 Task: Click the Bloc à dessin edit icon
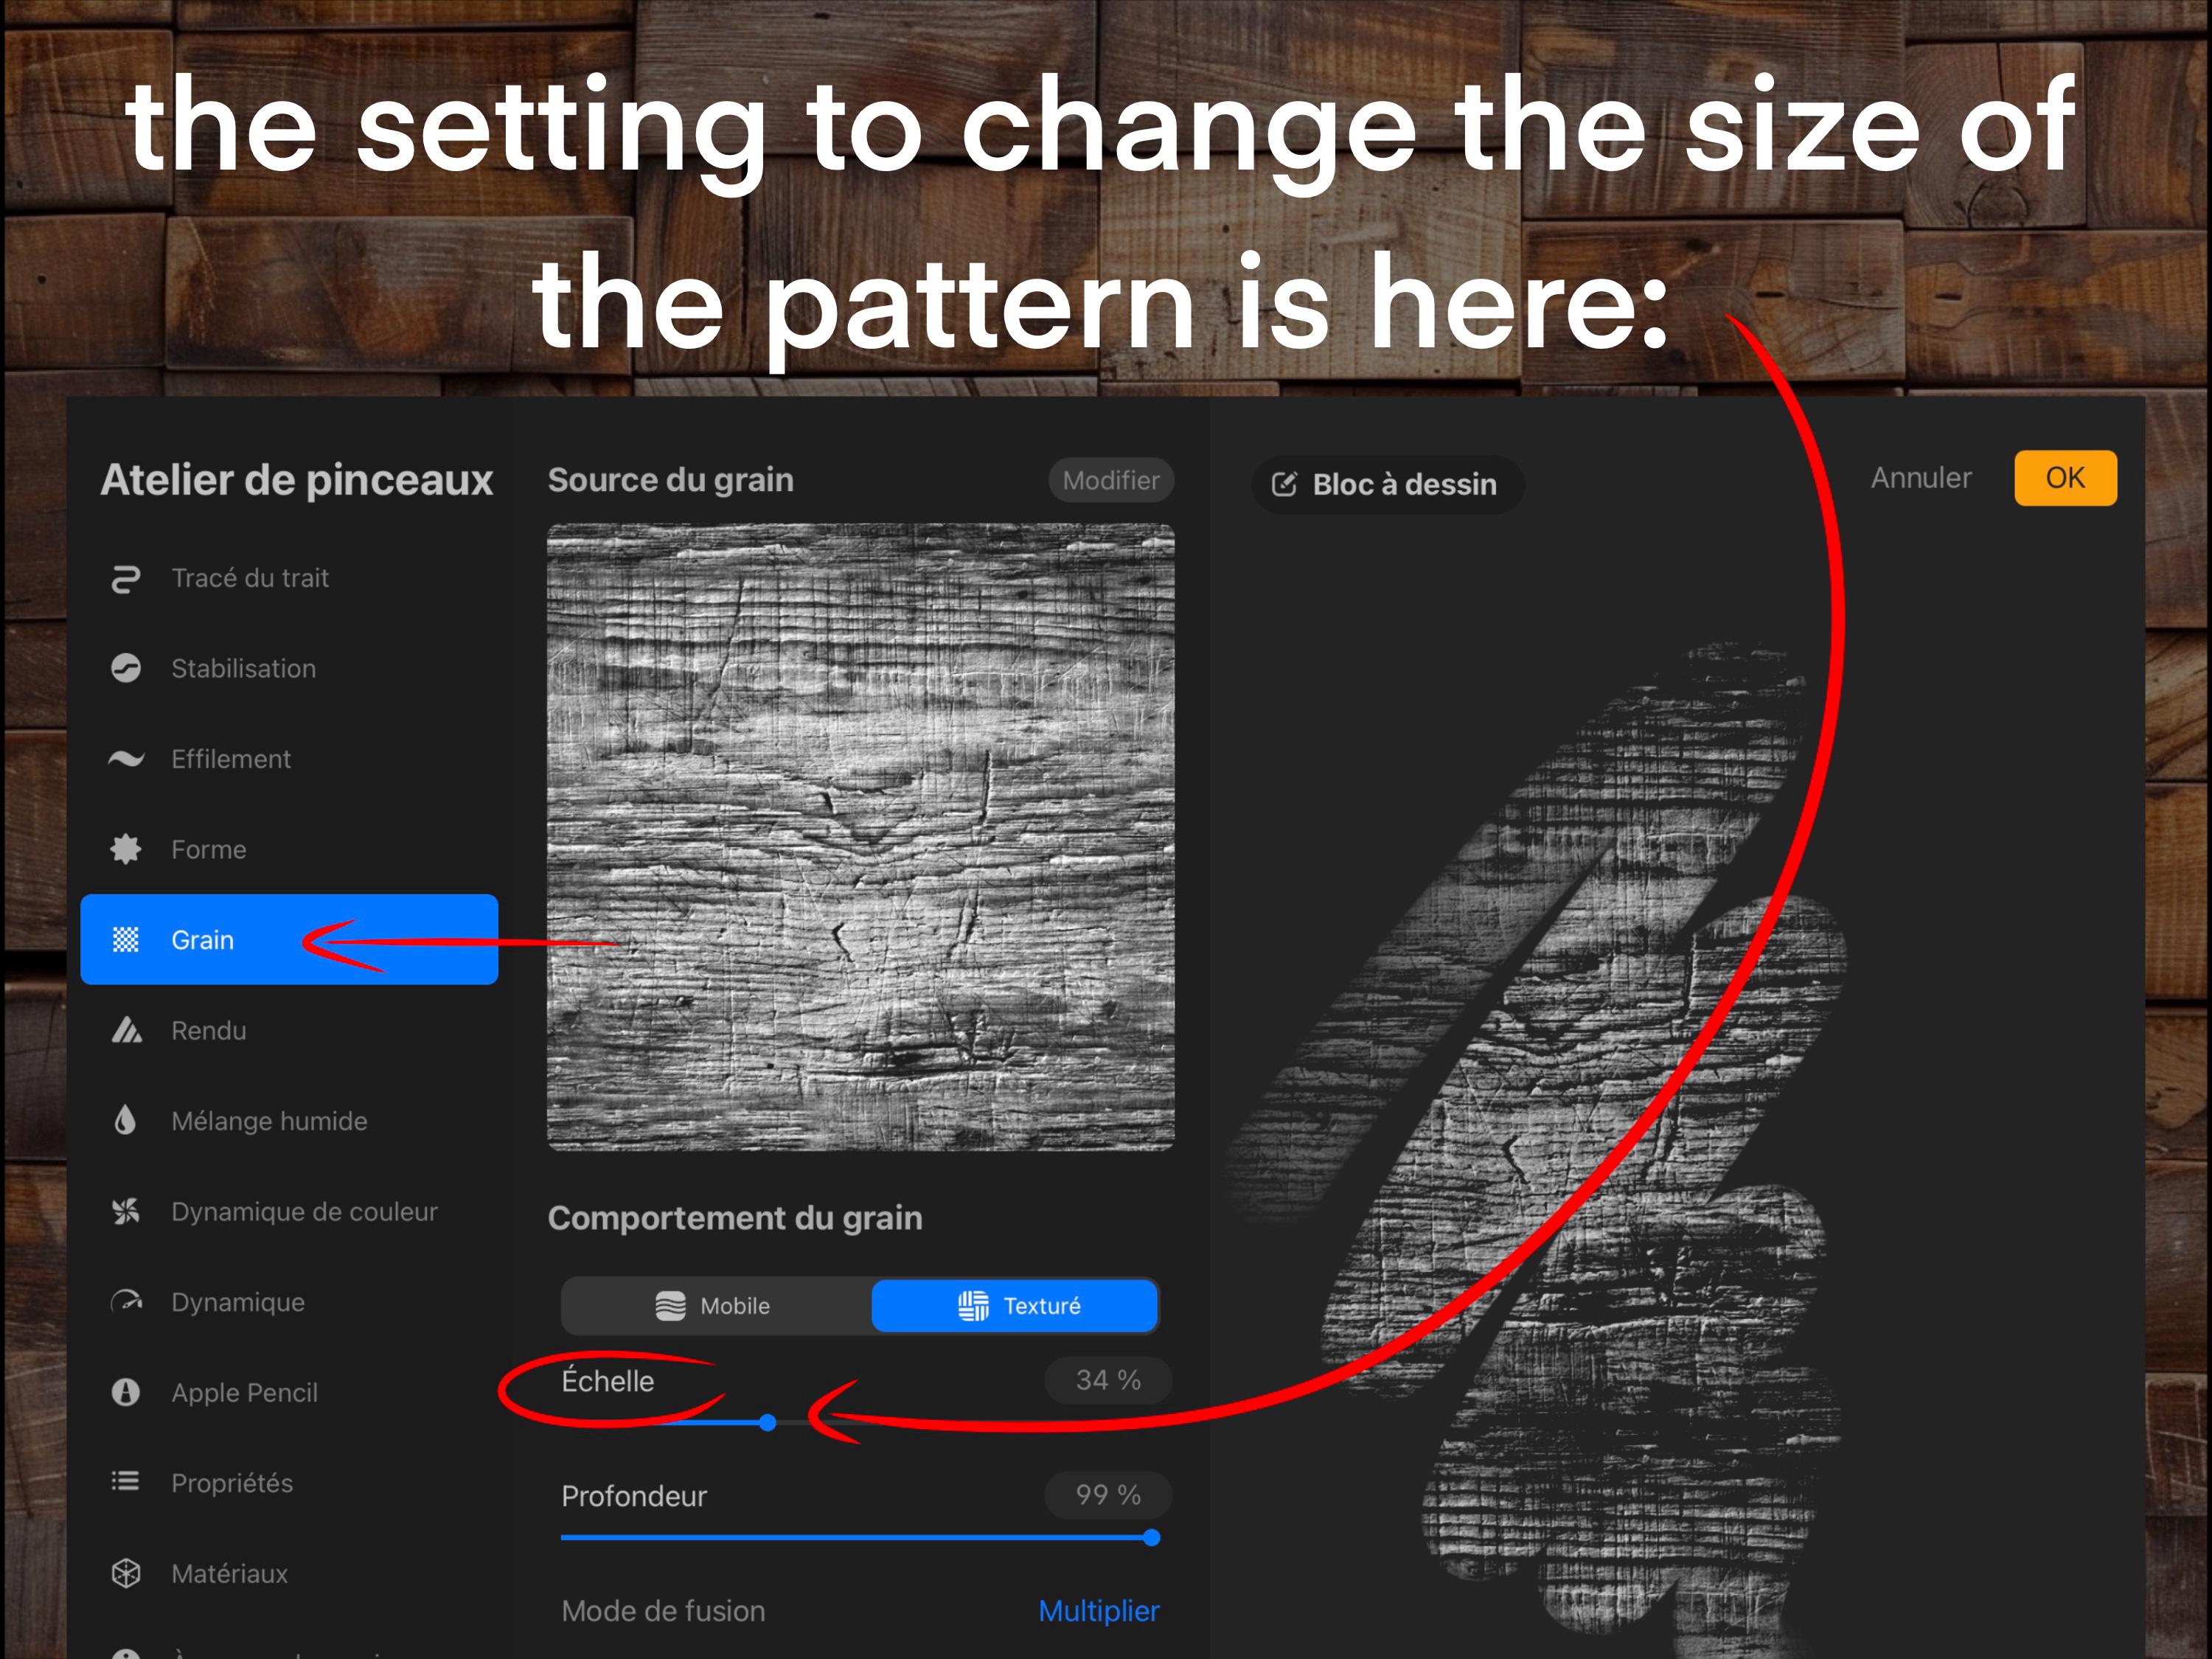1284,485
